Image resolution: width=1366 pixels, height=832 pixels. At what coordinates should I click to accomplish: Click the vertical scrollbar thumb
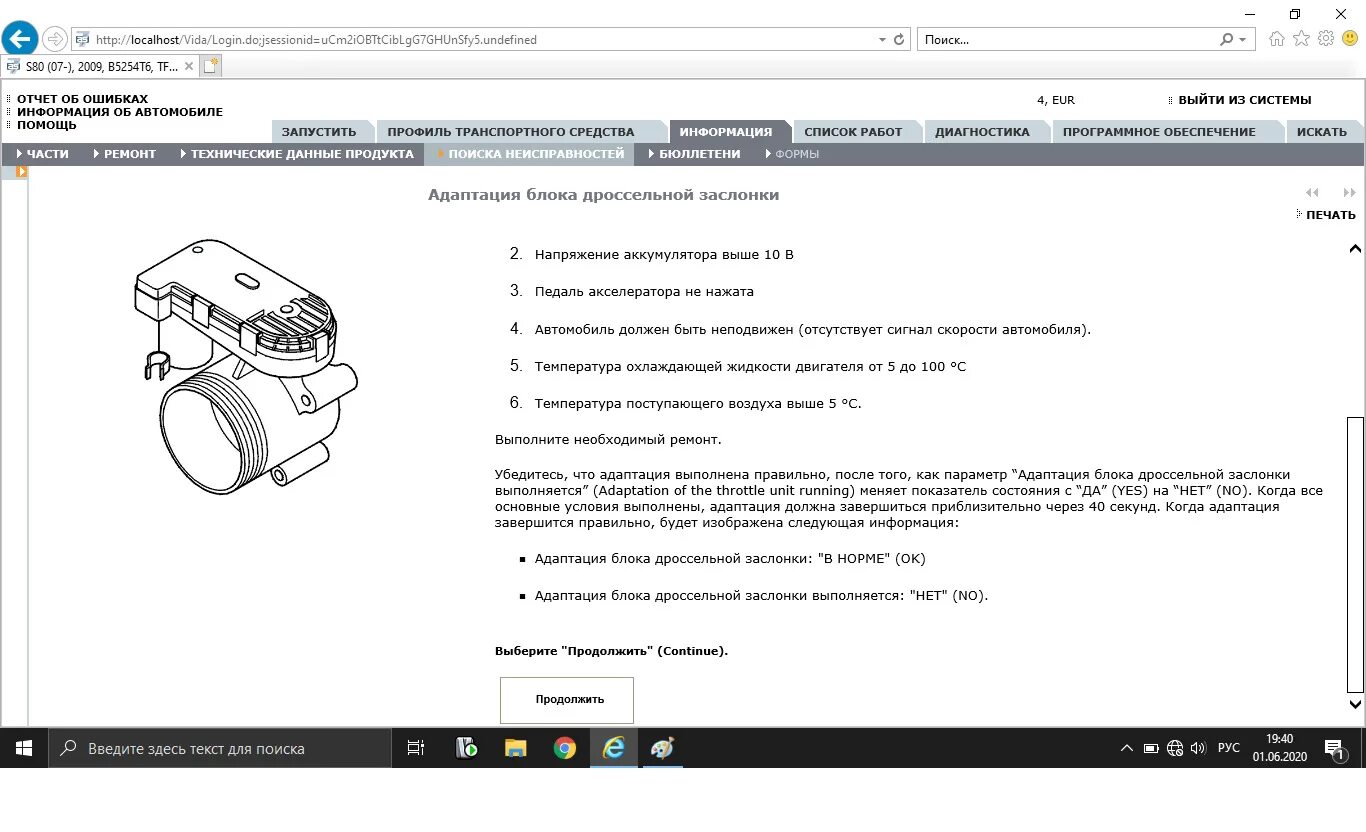[1355, 555]
